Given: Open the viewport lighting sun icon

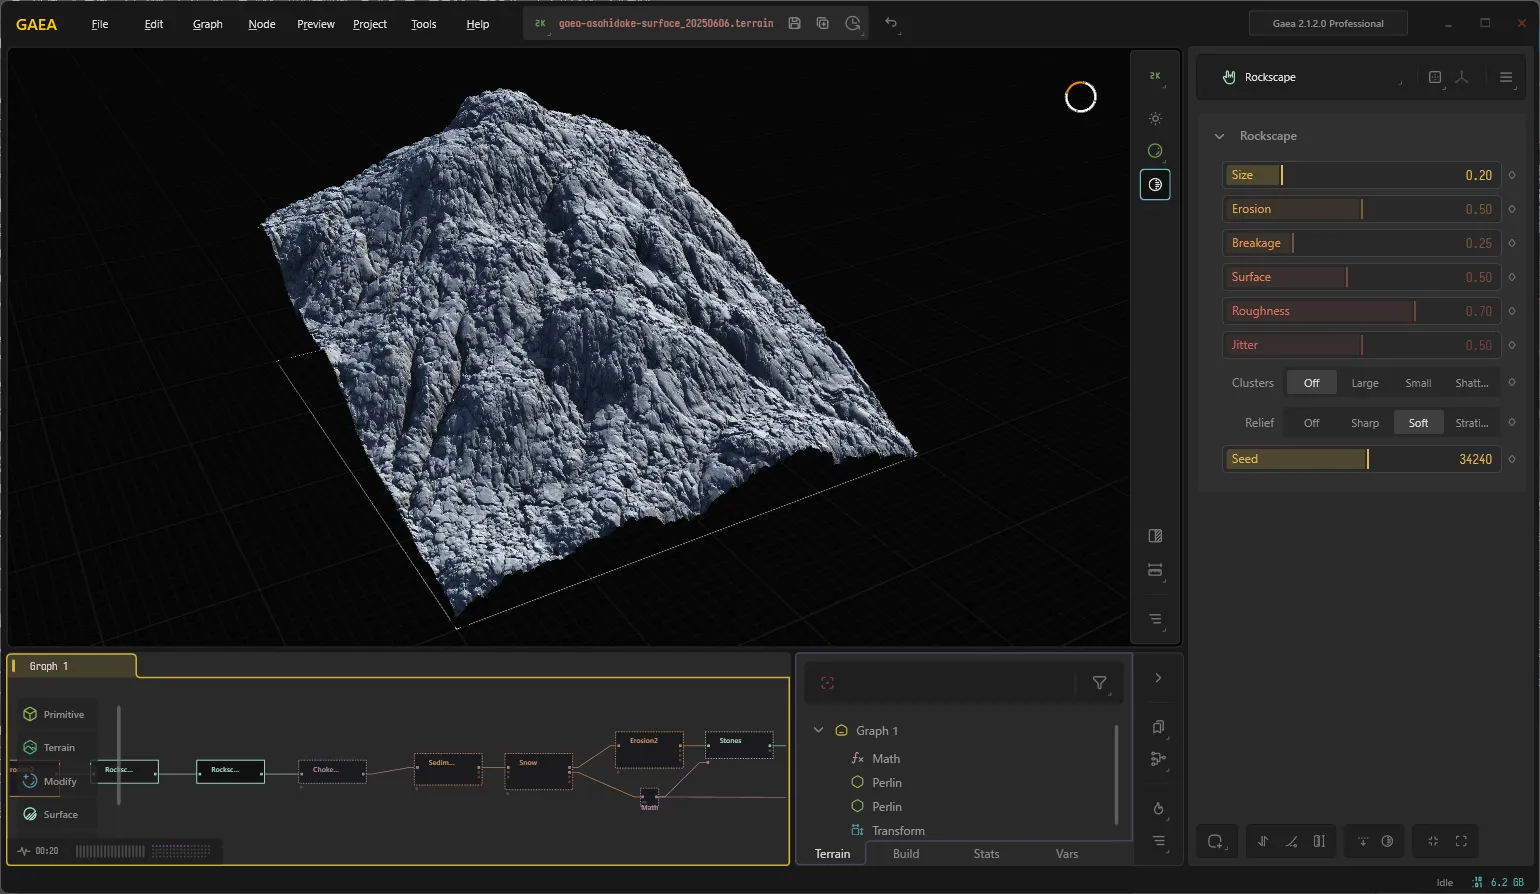Looking at the screenshot, I should (1155, 118).
